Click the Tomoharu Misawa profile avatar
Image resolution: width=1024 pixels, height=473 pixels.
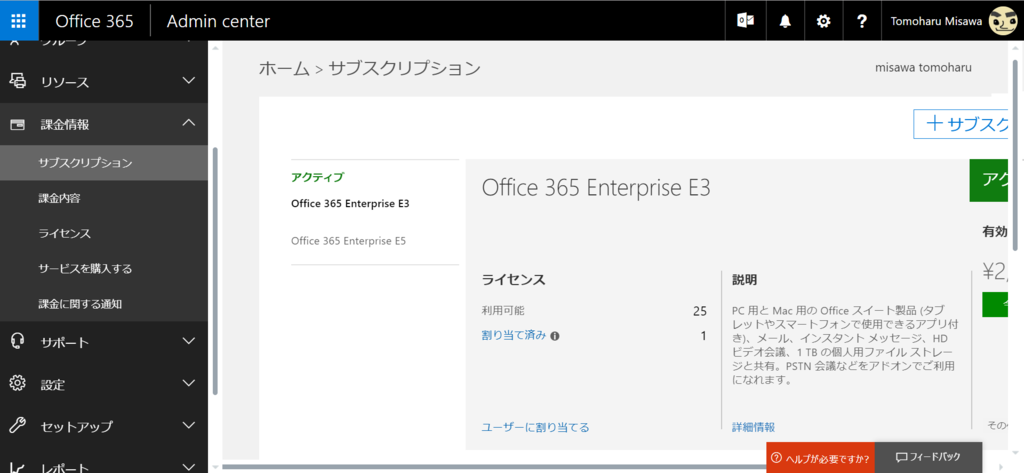tap(1003, 21)
